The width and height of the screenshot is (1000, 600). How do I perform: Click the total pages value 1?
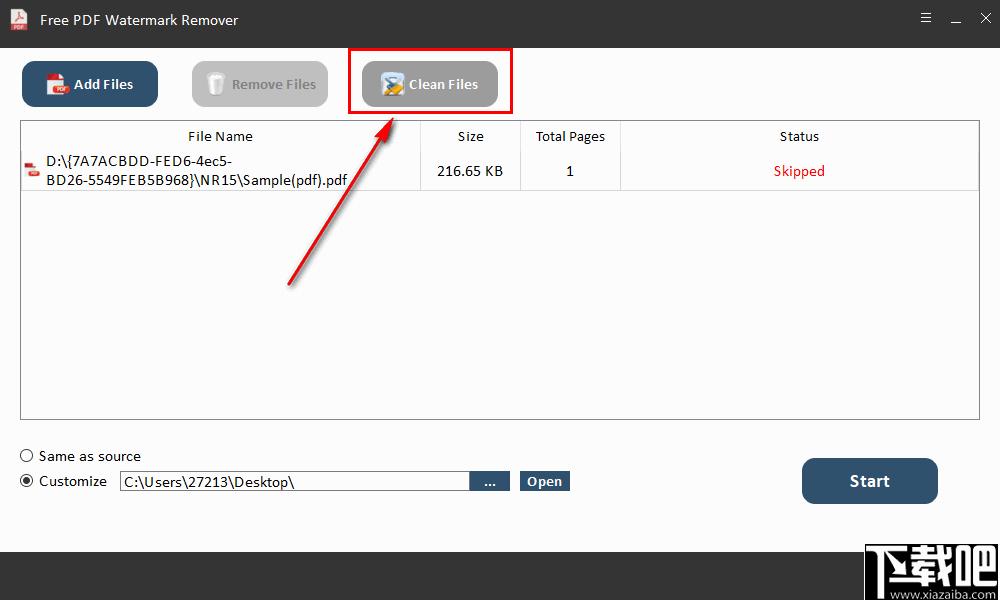pos(570,171)
